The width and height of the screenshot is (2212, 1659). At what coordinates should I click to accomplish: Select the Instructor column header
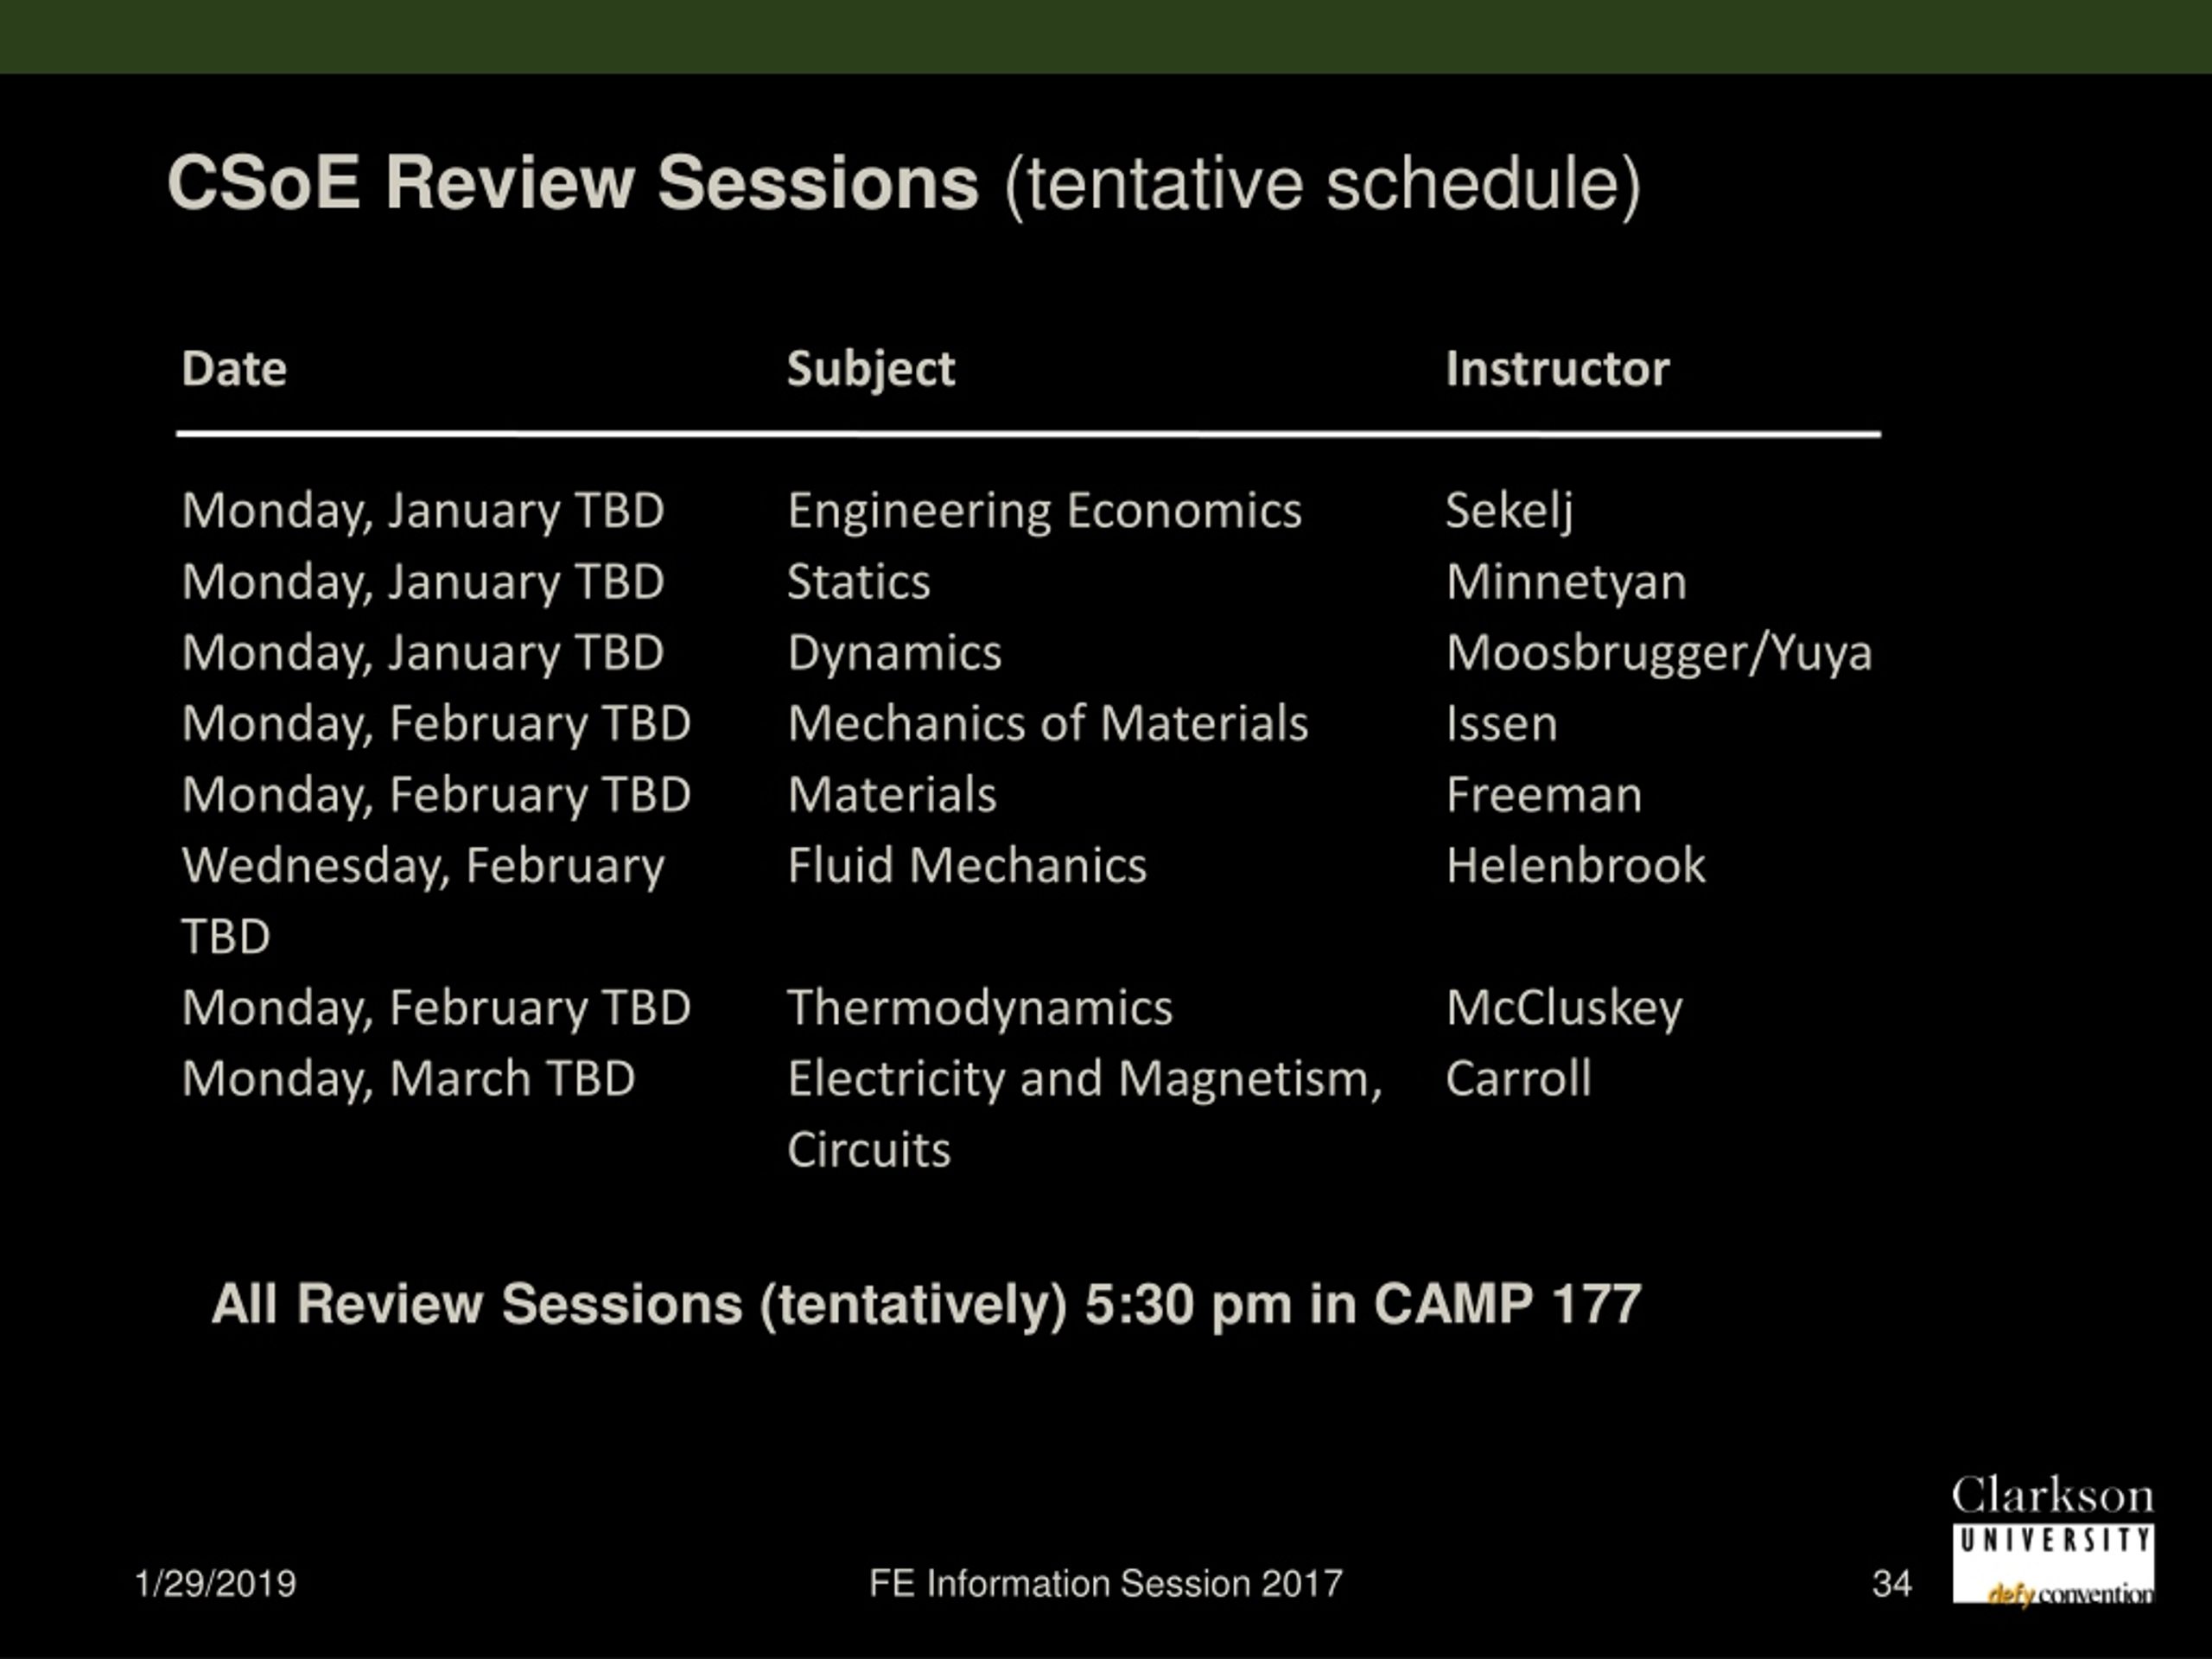[x=1557, y=369]
